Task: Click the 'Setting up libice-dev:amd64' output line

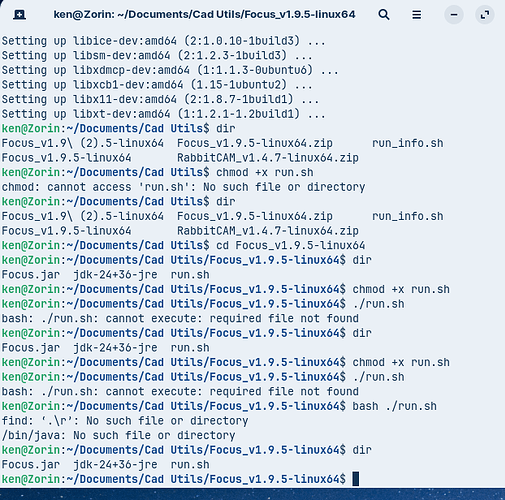Action: (163, 41)
